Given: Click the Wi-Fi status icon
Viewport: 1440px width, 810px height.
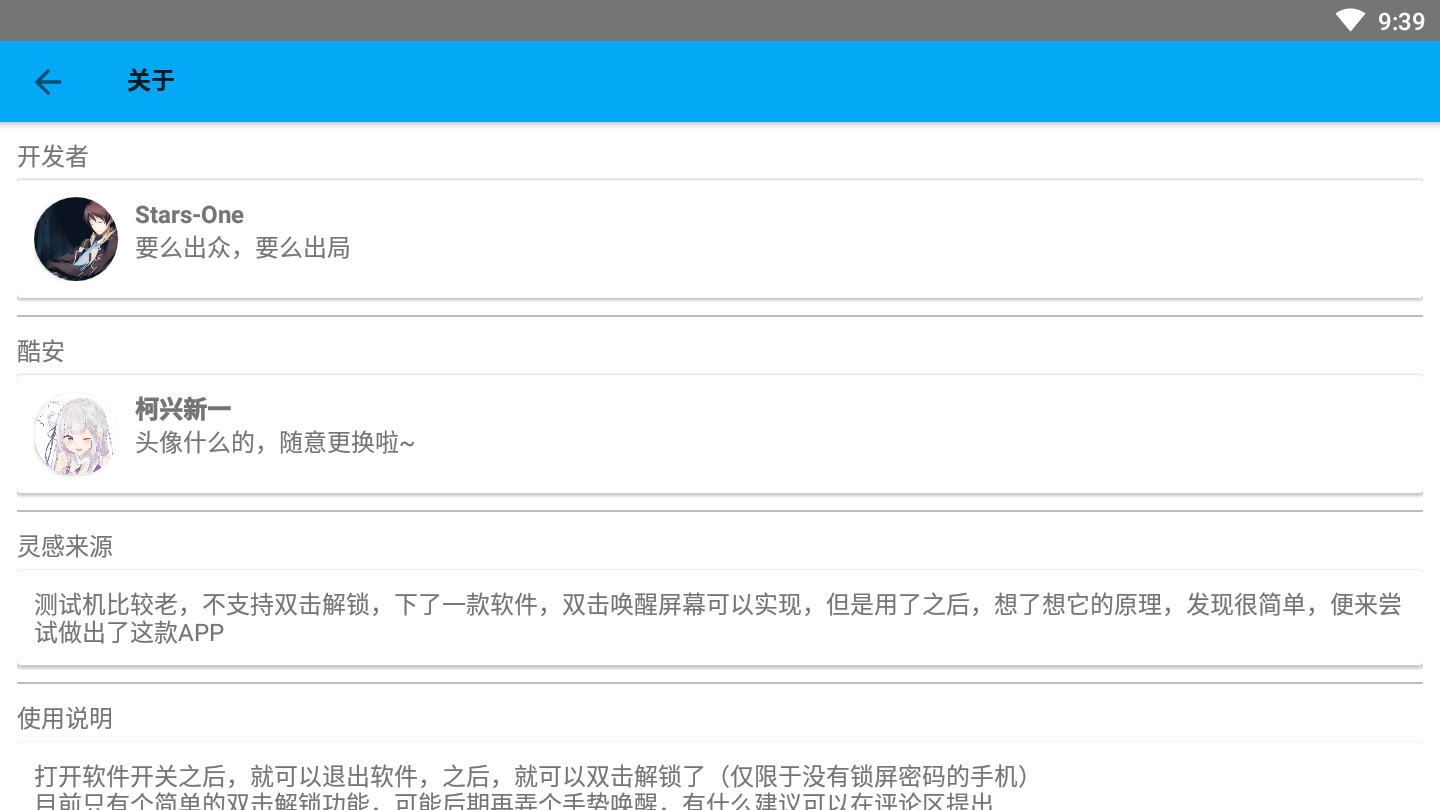Looking at the screenshot, I should pyautogui.click(x=1350, y=20).
